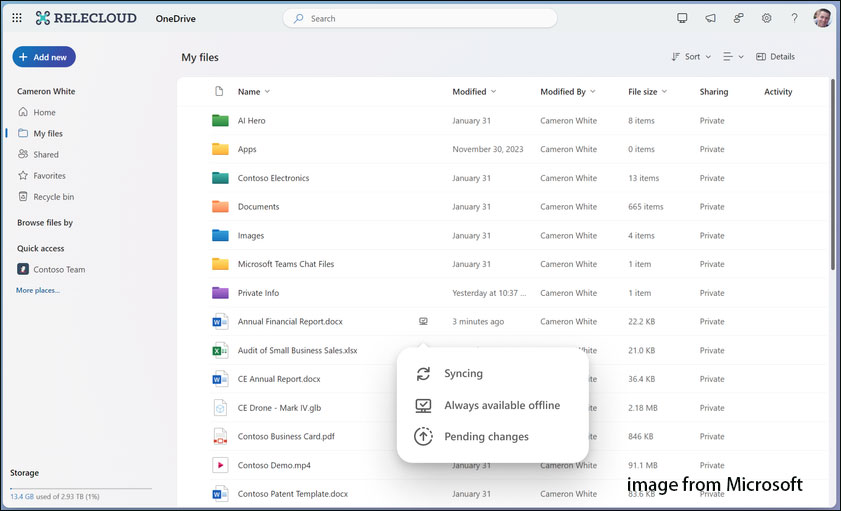Open CE Drone - Mark IV.glb name
Viewport: 841px width, 511px height.
click(x=279, y=408)
